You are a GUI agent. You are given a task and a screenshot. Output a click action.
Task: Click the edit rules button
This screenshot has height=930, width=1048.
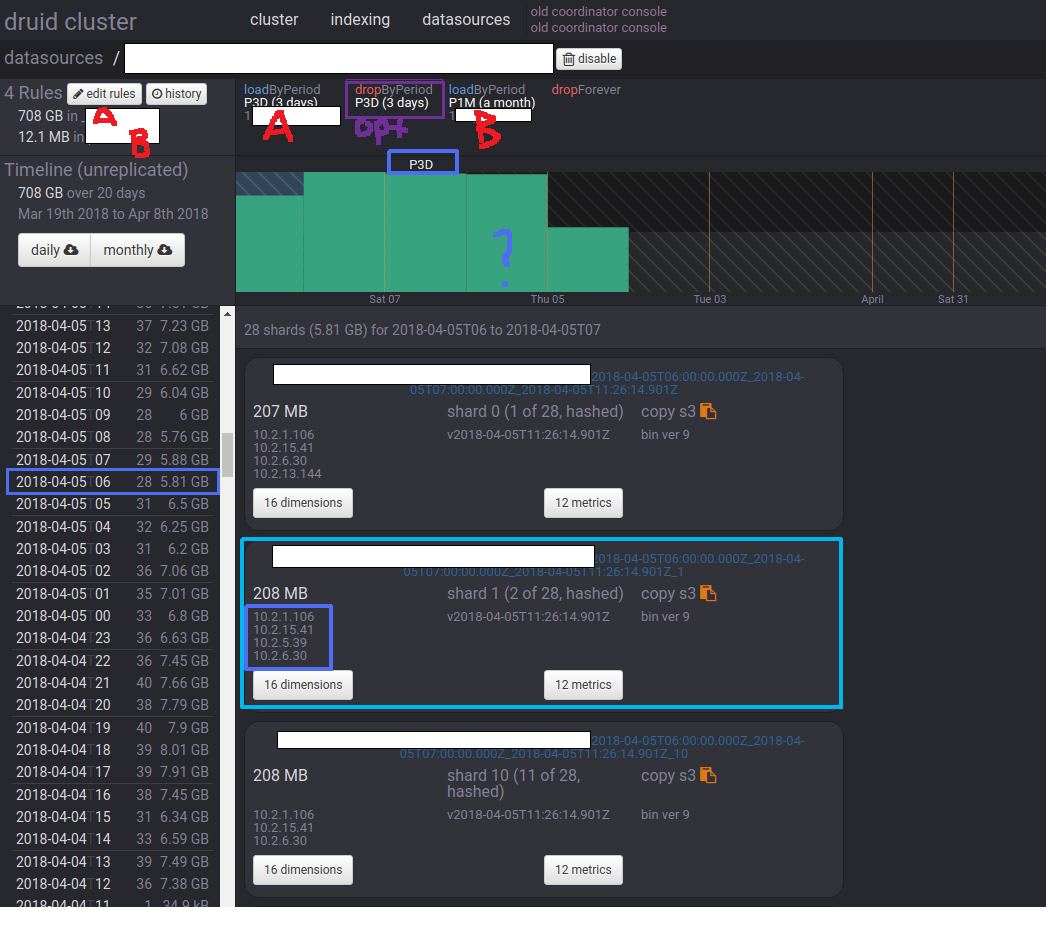pyautogui.click(x=104, y=94)
